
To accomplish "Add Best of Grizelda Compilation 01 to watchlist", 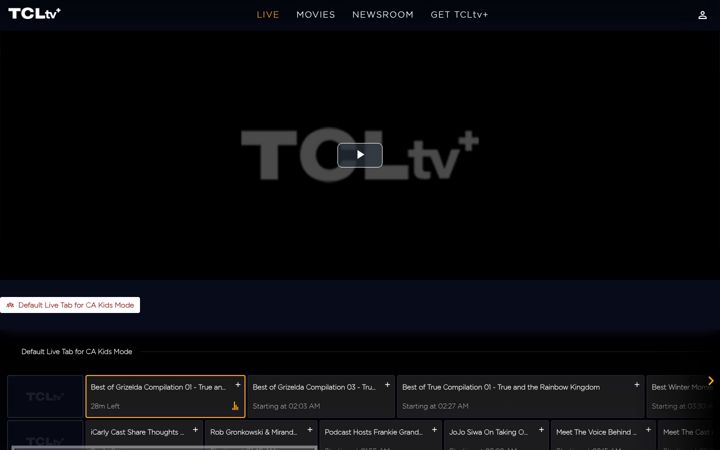I will click(238, 385).
